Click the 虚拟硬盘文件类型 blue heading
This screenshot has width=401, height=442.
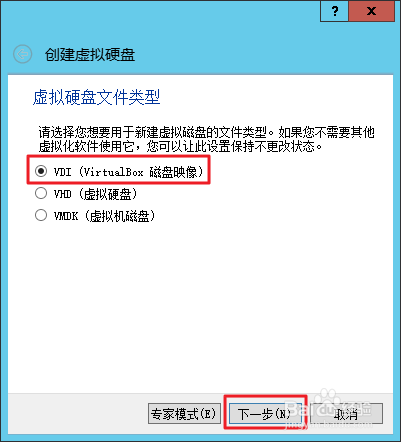coord(97,97)
